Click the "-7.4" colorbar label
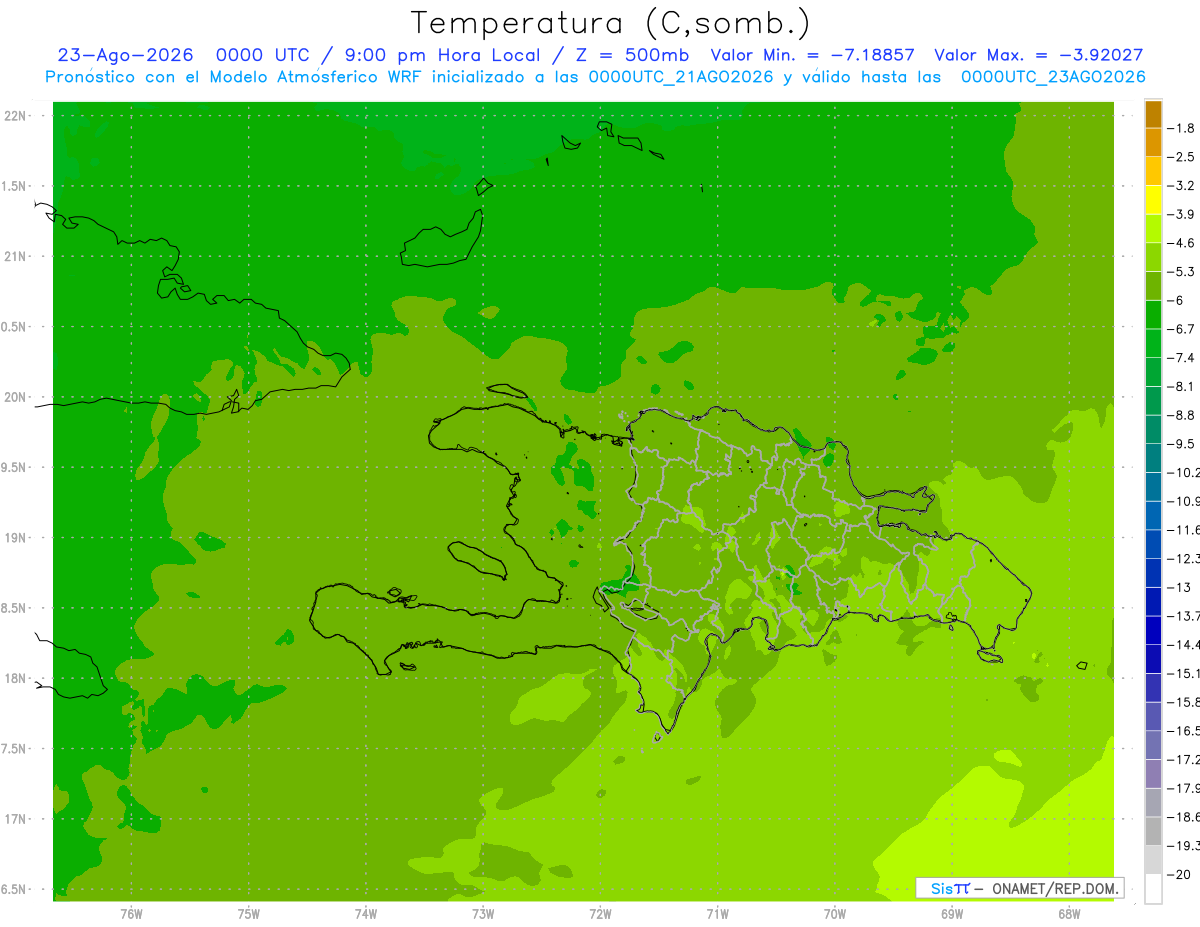Image resolution: width=1200 pixels, height=927 pixels. click(x=1182, y=358)
